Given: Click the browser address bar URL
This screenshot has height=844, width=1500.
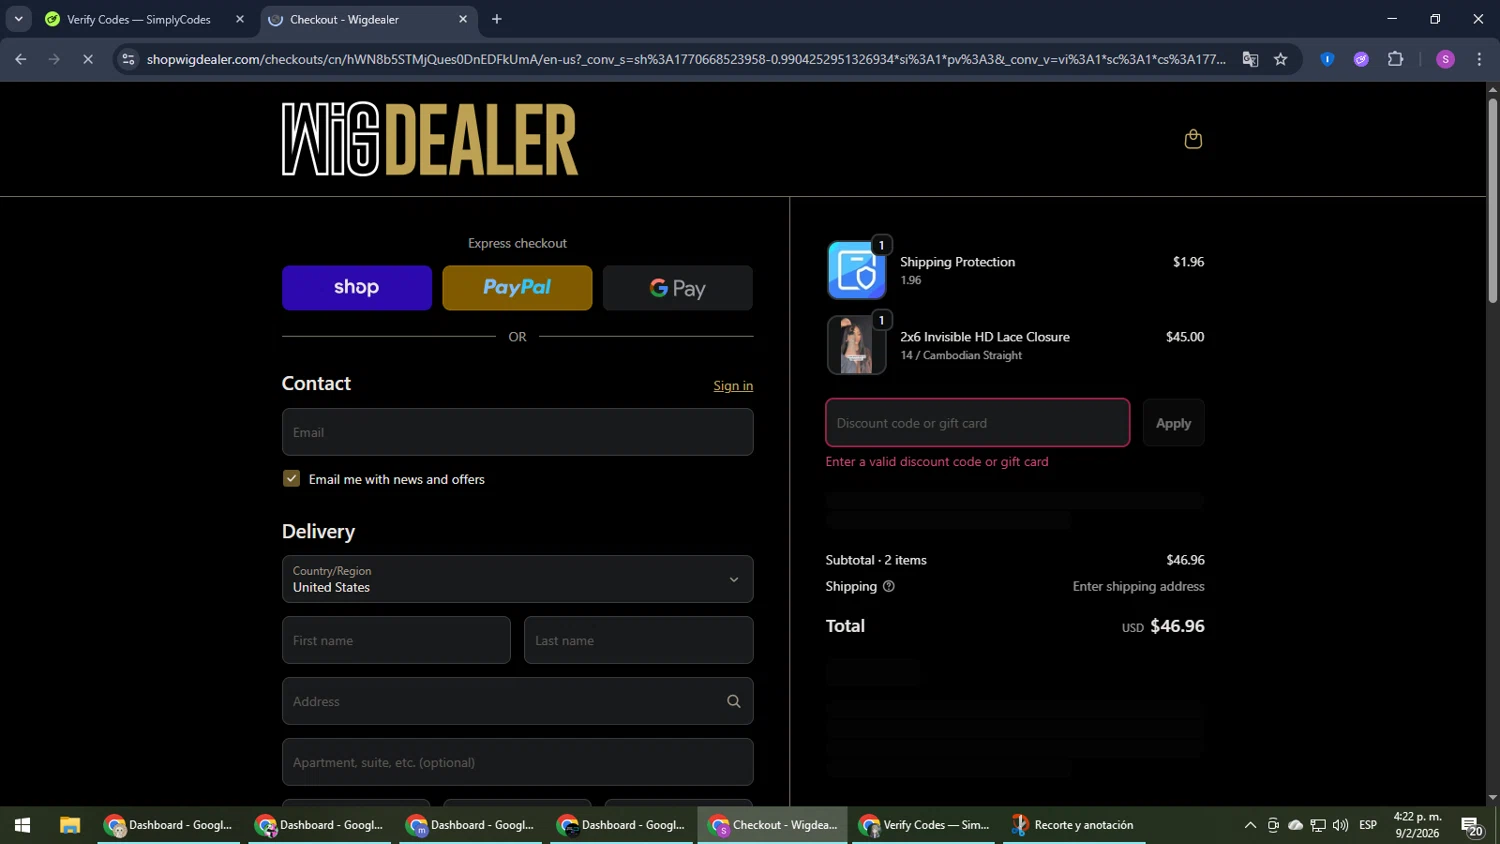Looking at the screenshot, I should 686,59.
